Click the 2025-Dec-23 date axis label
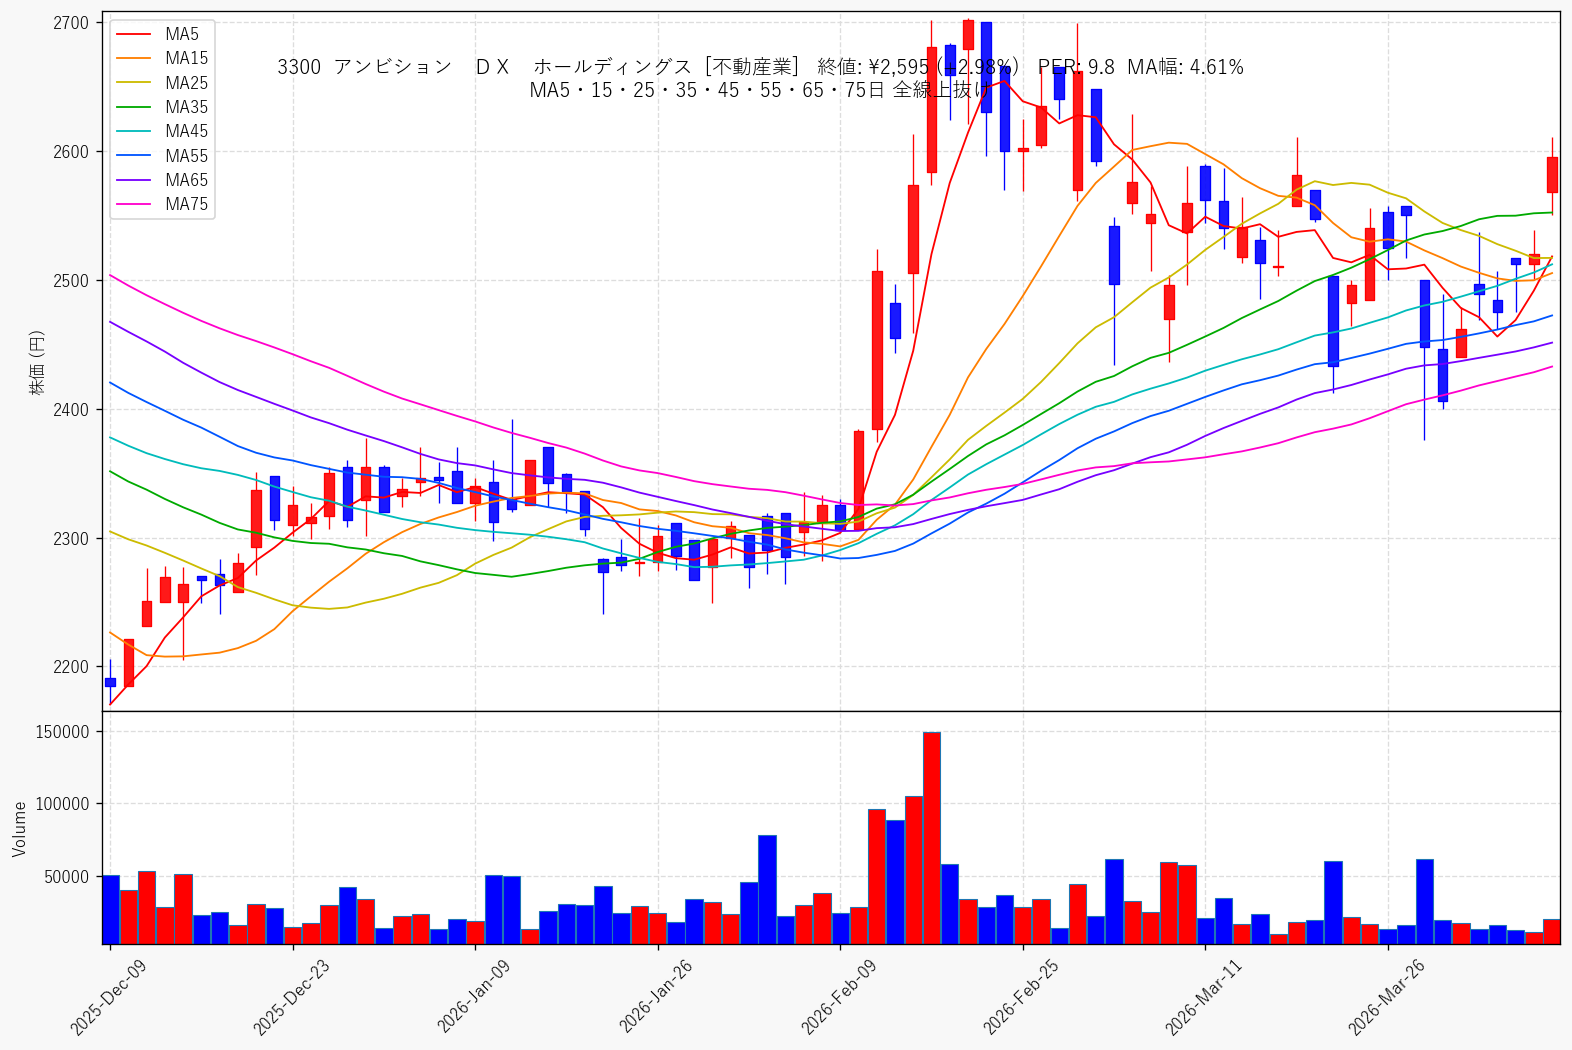This screenshot has height=1050, width=1572. pos(291,996)
